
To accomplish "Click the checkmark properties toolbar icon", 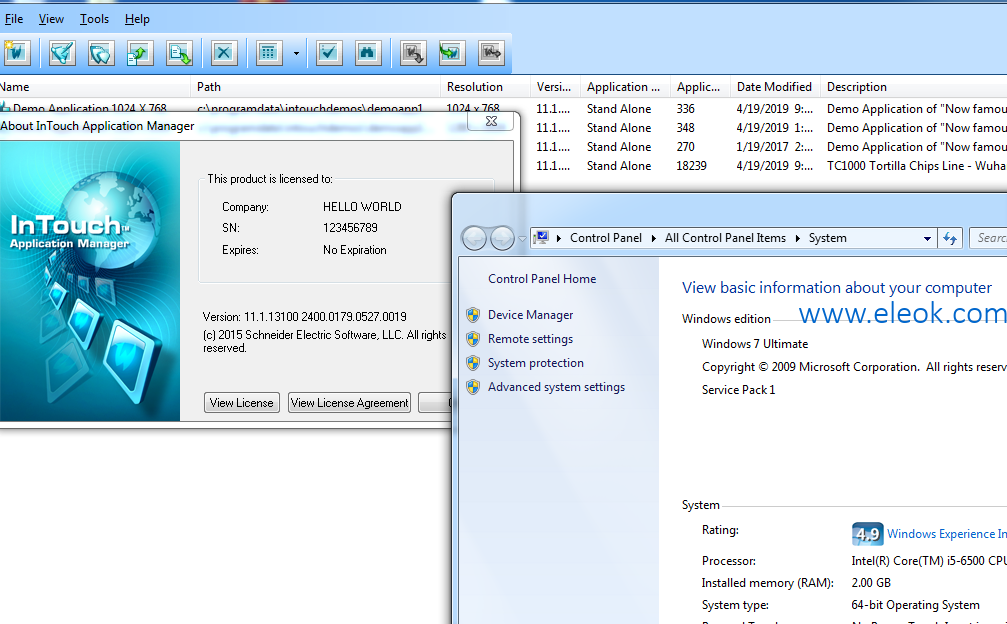I will pos(328,53).
